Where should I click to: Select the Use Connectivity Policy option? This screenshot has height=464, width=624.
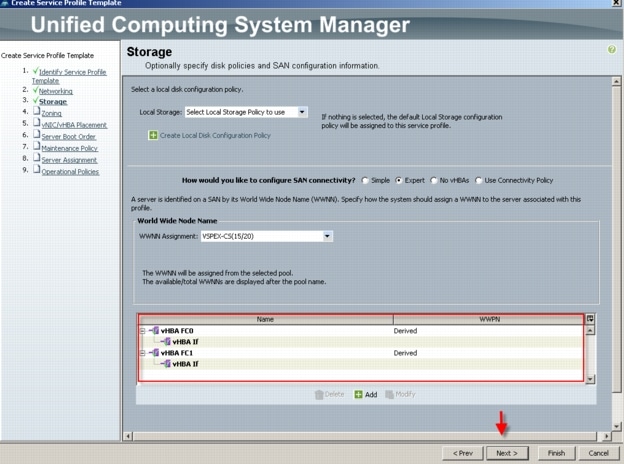(x=479, y=180)
